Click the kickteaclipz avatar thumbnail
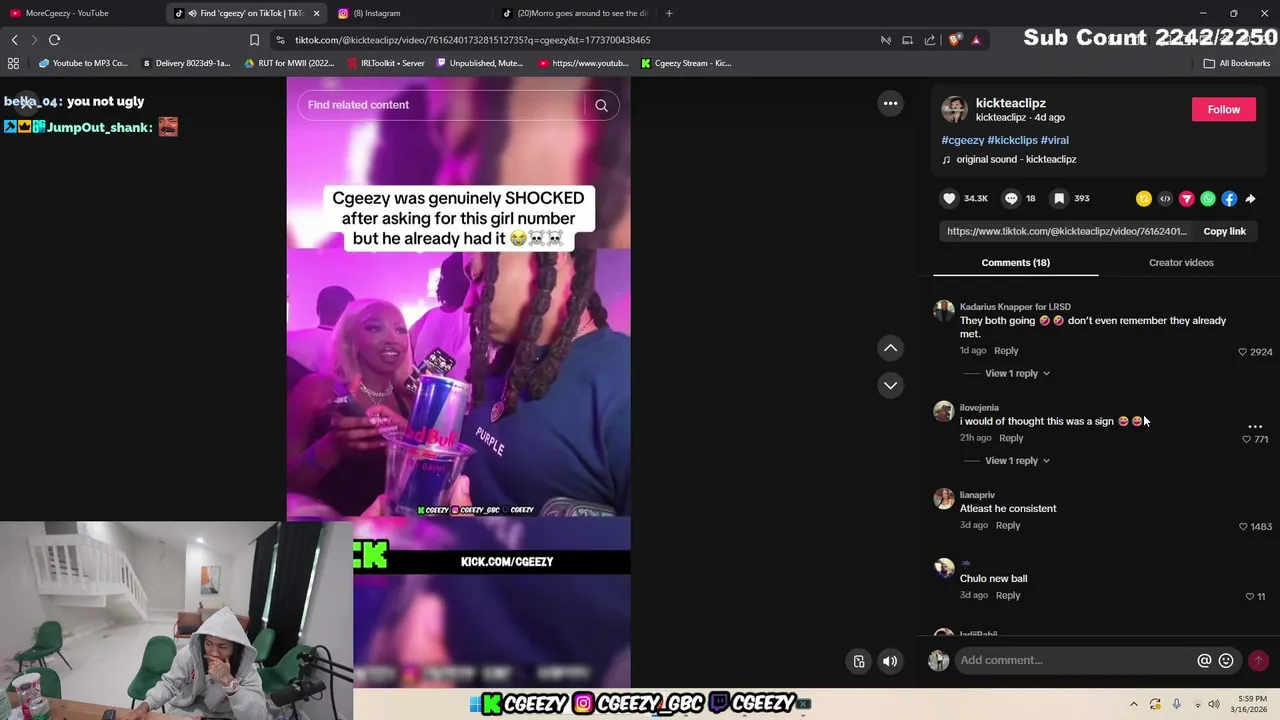 pyautogui.click(x=954, y=110)
